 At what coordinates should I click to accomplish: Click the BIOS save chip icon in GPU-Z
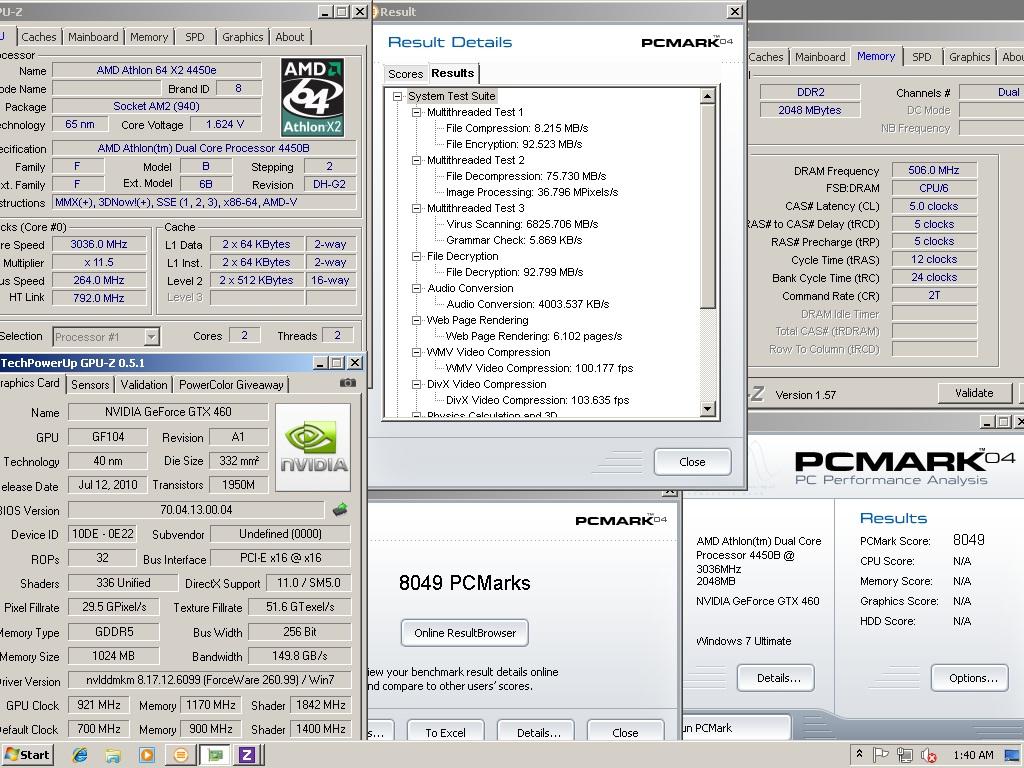(340, 509)
